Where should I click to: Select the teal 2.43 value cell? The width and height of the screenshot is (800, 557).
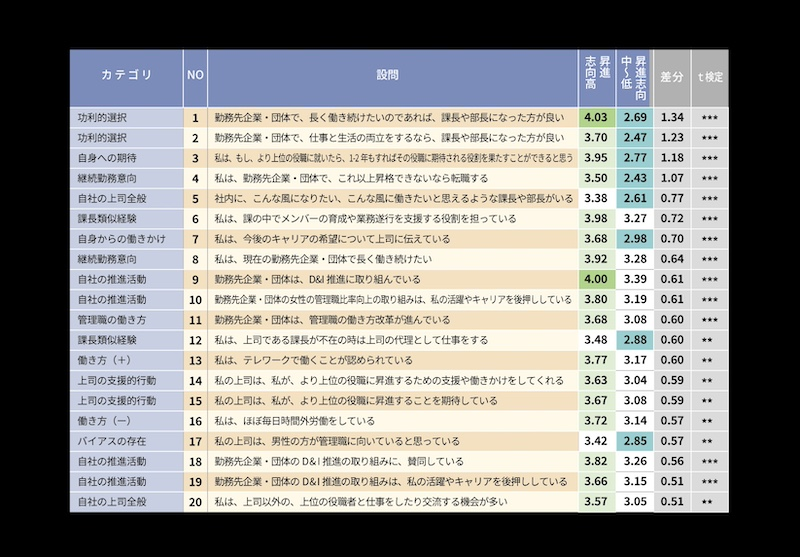tap(635, 178)
